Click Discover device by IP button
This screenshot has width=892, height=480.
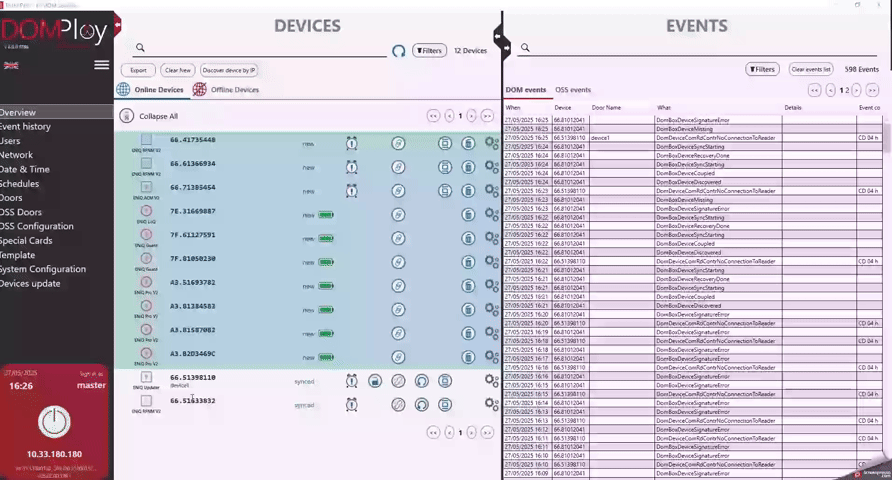[229, 70]
